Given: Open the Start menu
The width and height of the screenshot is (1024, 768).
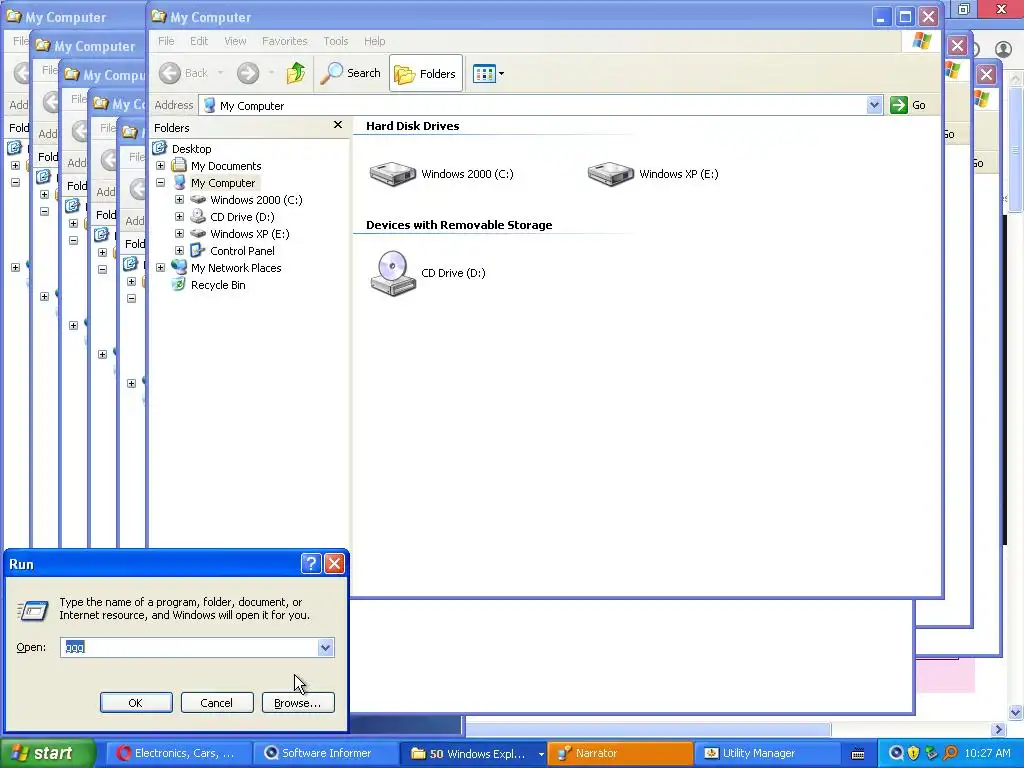Looking at the screenshot, I should (x=46, y=753).
